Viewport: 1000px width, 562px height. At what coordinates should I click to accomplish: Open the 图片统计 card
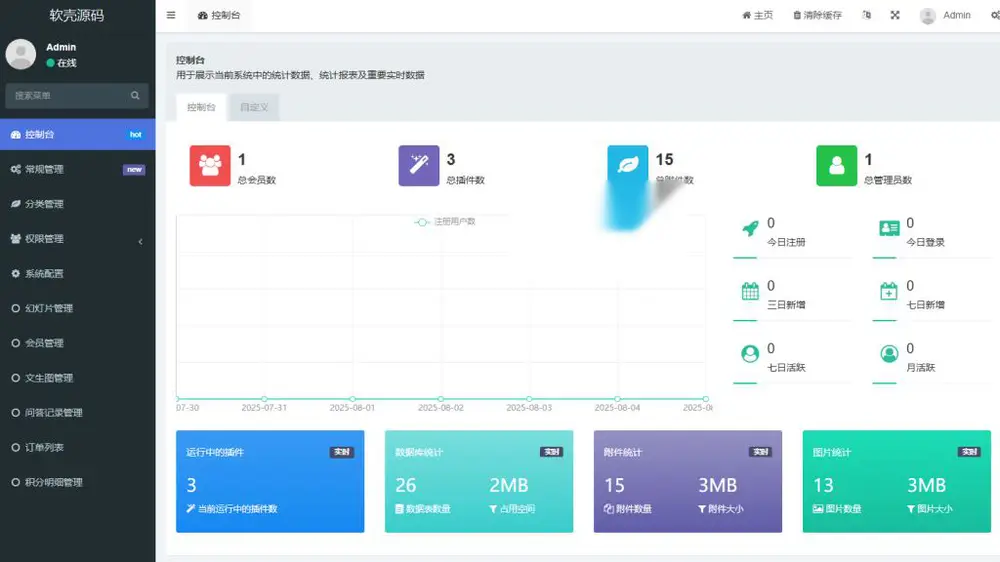point(897,482)
